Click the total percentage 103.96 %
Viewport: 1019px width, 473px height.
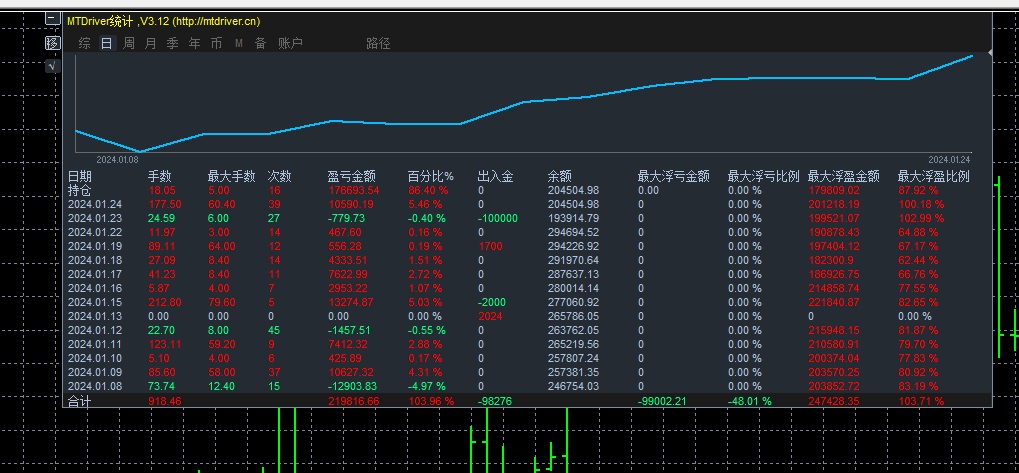[432, 402]
